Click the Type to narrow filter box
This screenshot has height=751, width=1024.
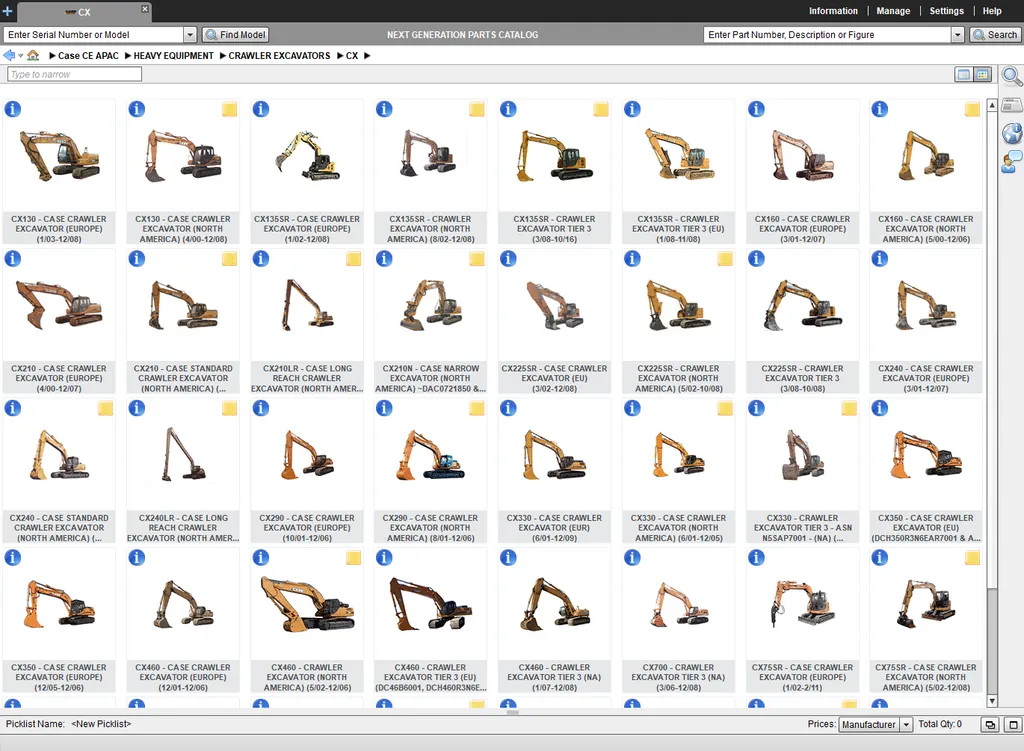tap(74, 74)
